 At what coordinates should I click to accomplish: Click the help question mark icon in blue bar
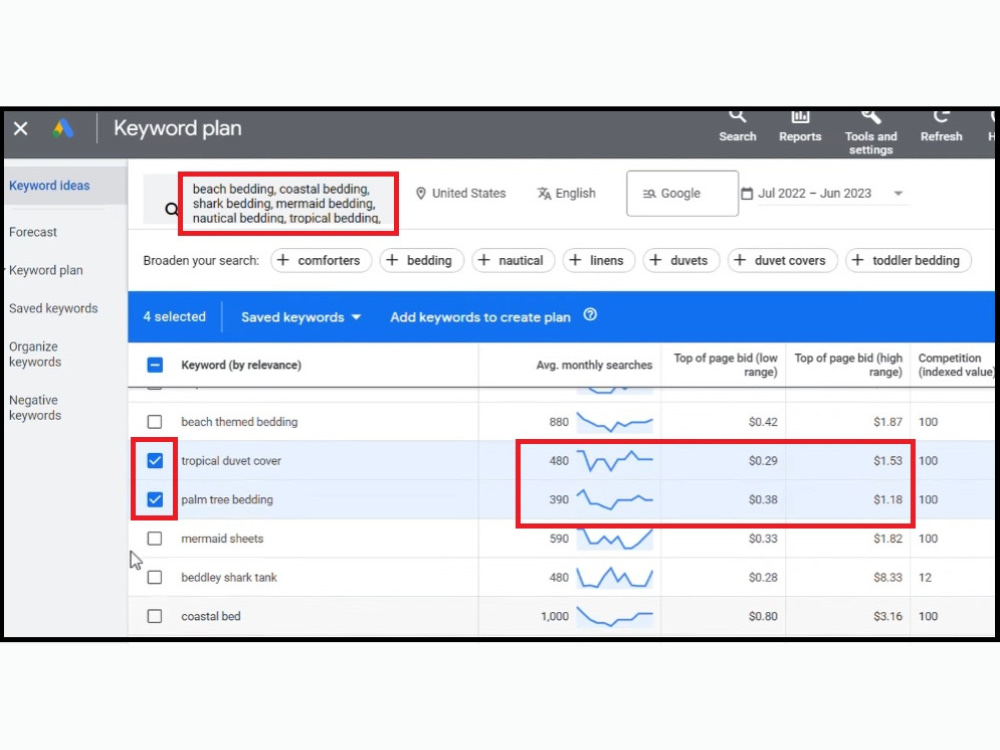(x=590, y=315)
